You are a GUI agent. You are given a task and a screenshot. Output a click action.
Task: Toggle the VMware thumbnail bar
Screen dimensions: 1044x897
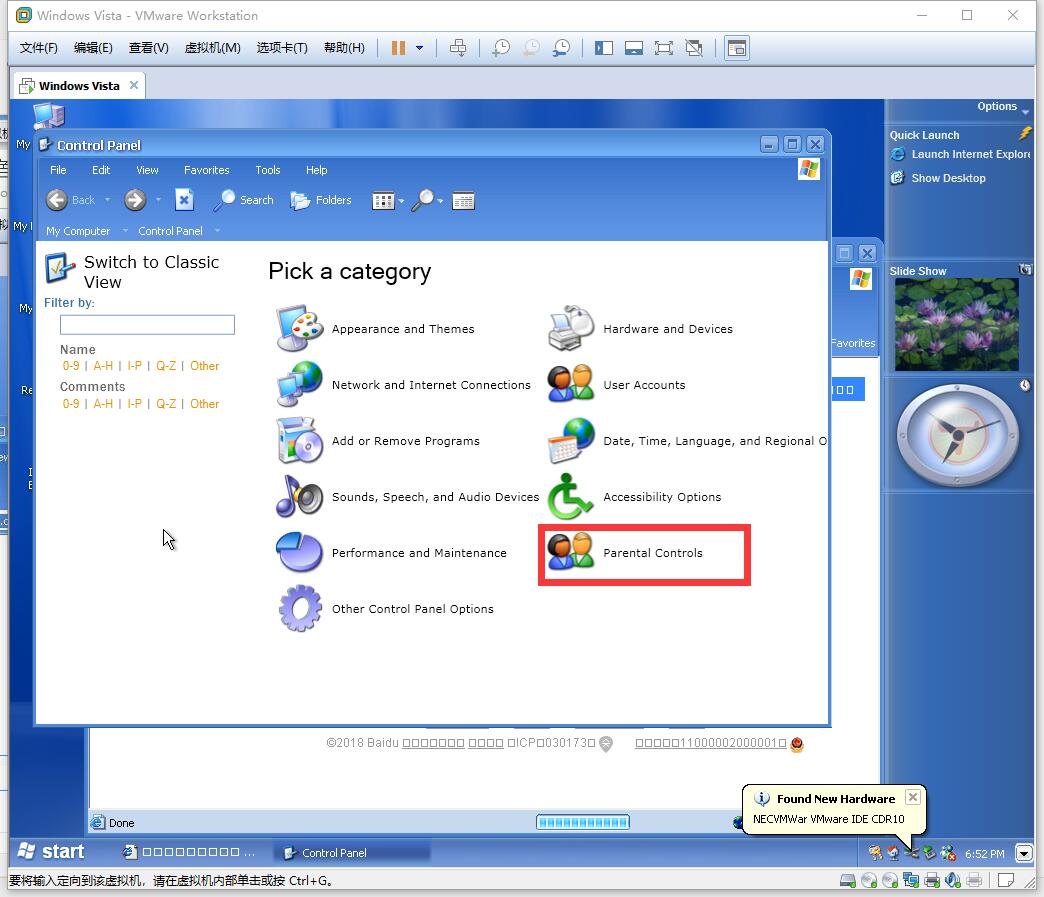(x=634, y=48)
